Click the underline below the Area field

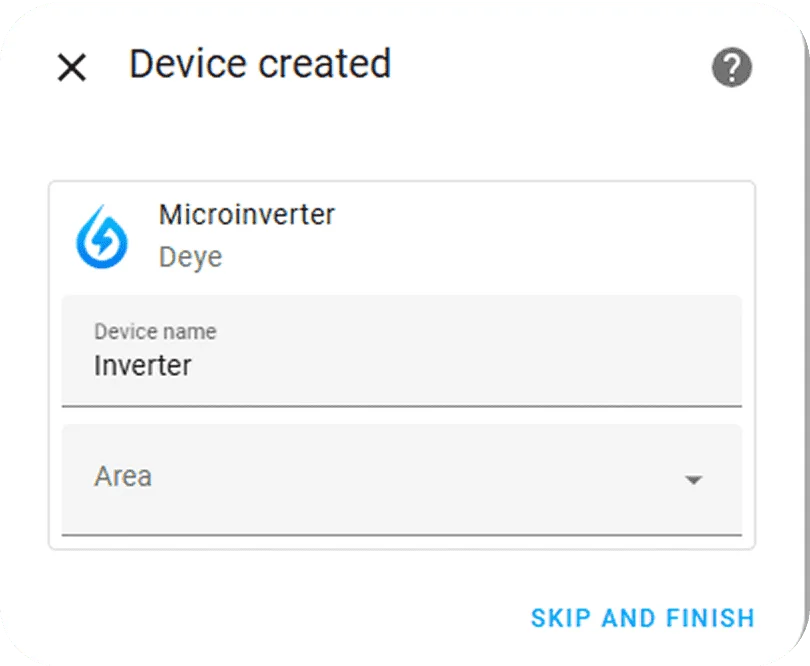400,534
